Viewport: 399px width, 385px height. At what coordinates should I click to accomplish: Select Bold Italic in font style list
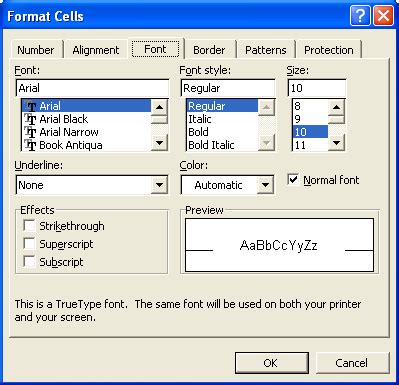(211, 145)
